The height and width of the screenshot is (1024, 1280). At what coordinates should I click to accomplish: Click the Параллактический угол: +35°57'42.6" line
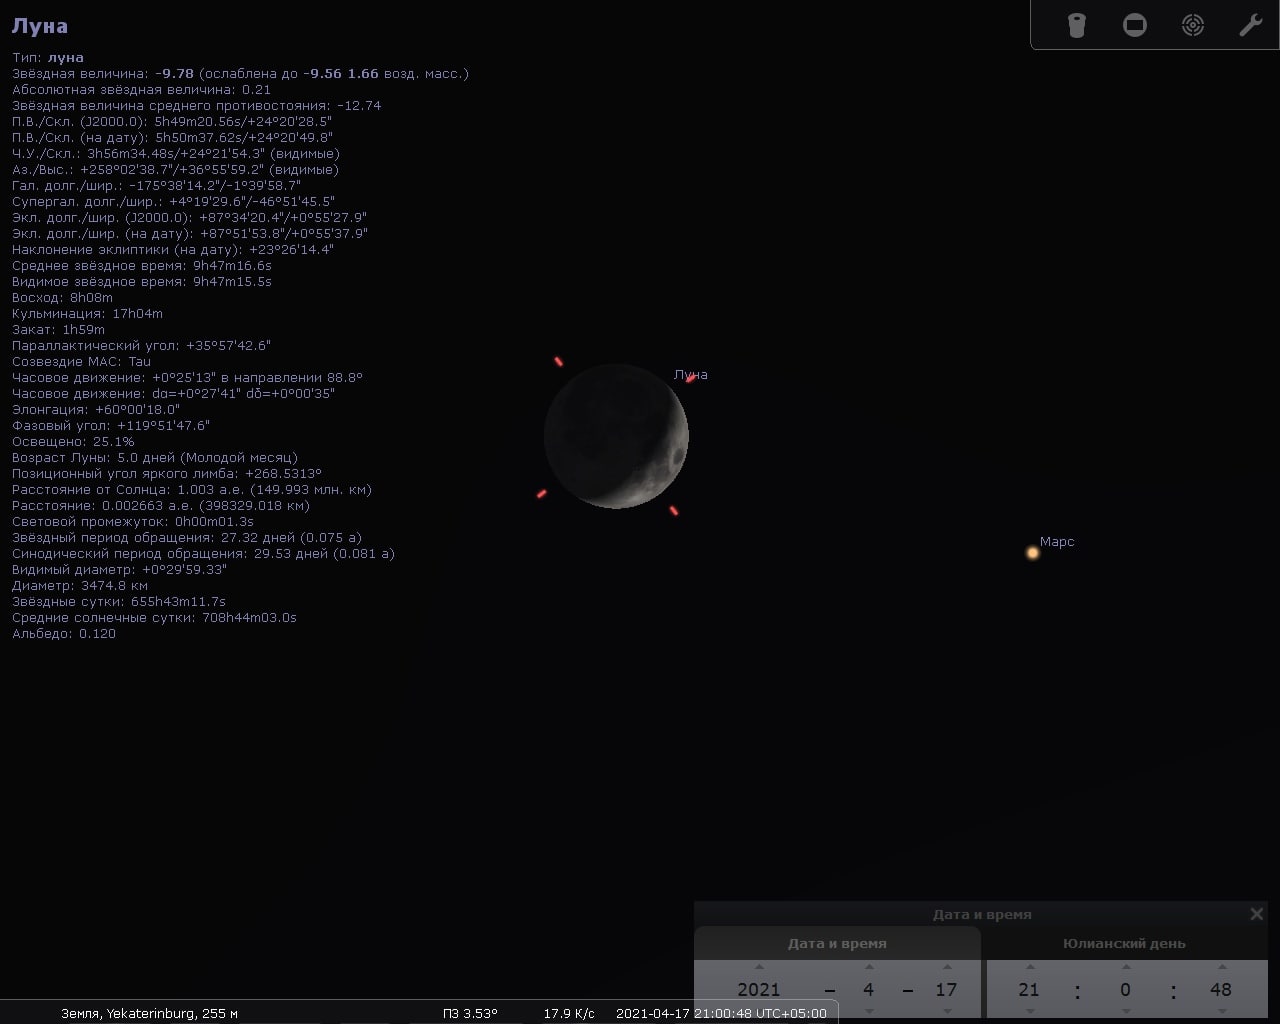pyautogui.click(x=141, y=345)
